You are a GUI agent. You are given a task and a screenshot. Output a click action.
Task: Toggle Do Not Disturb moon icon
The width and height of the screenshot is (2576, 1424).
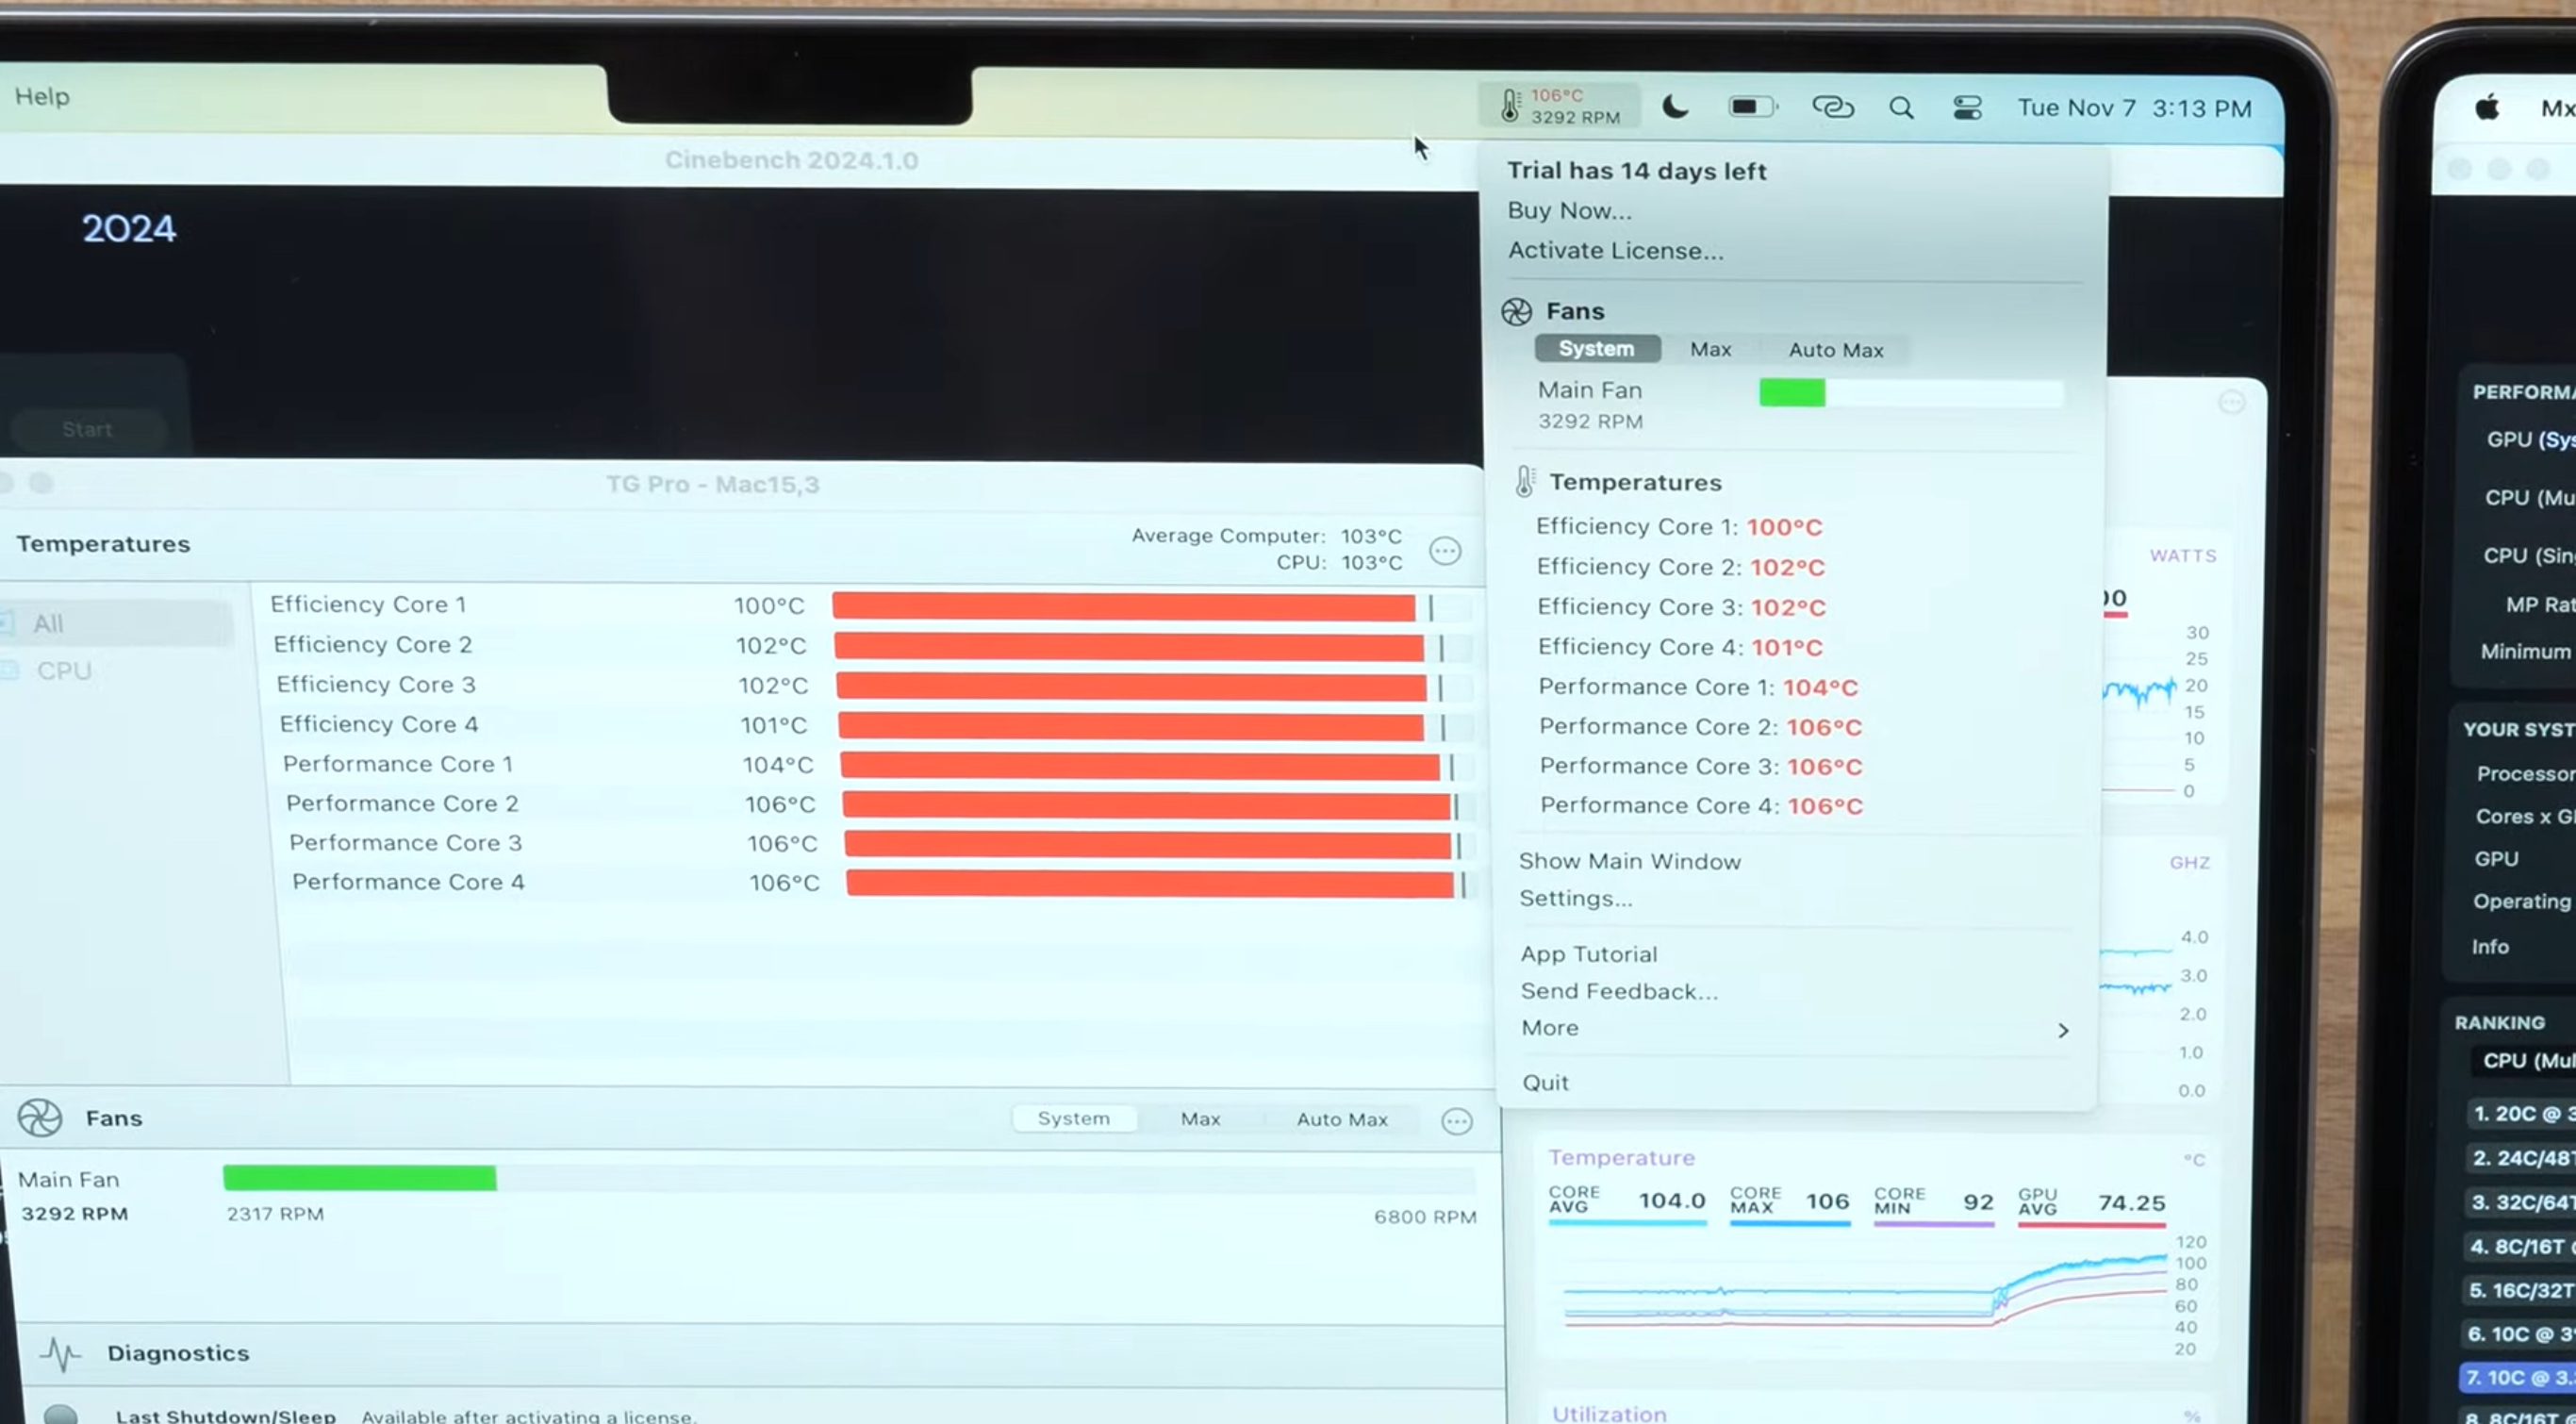click(1675, 106)
